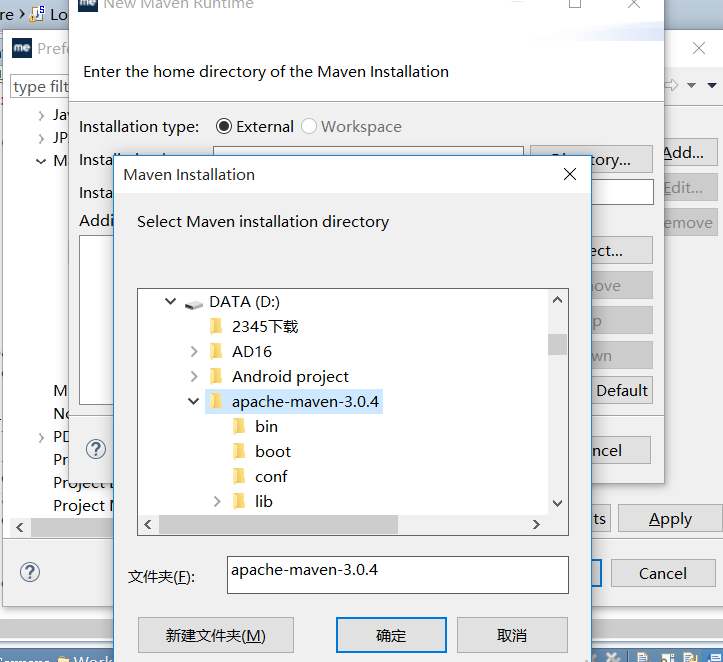Click the 确定 button to confirm
723x662 pixels.
(x=391, y=635)
